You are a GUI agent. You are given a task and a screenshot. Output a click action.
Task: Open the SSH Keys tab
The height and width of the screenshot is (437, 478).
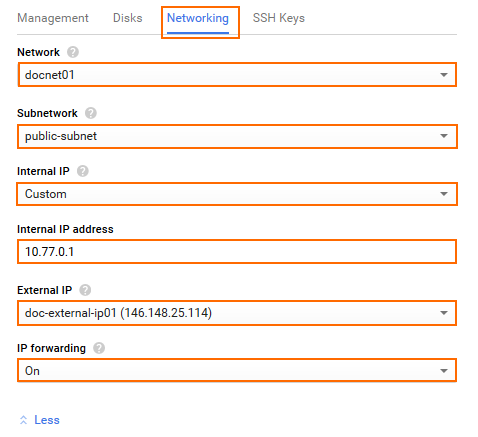pyautogui.click(x=279, y=18)
